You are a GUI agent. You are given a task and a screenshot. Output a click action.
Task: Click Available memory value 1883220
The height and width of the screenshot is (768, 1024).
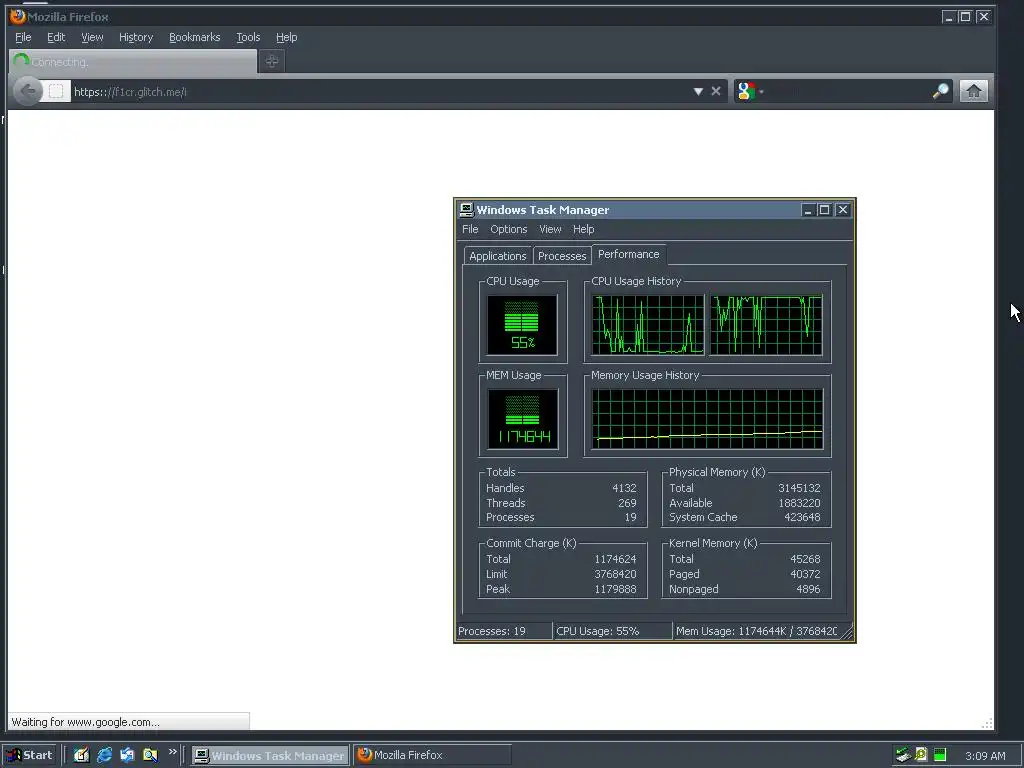pyautogui.click(x=799, y=503)
